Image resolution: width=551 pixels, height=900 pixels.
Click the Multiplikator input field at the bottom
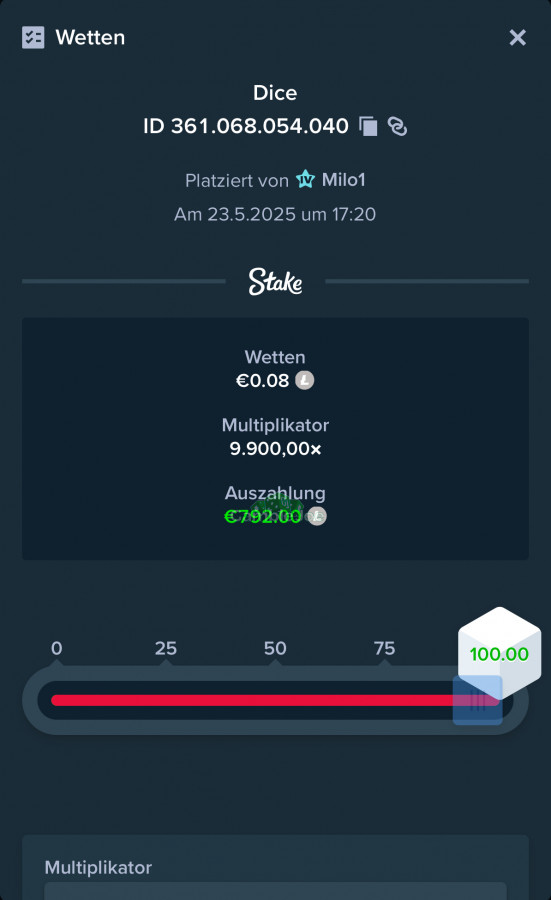276,891
